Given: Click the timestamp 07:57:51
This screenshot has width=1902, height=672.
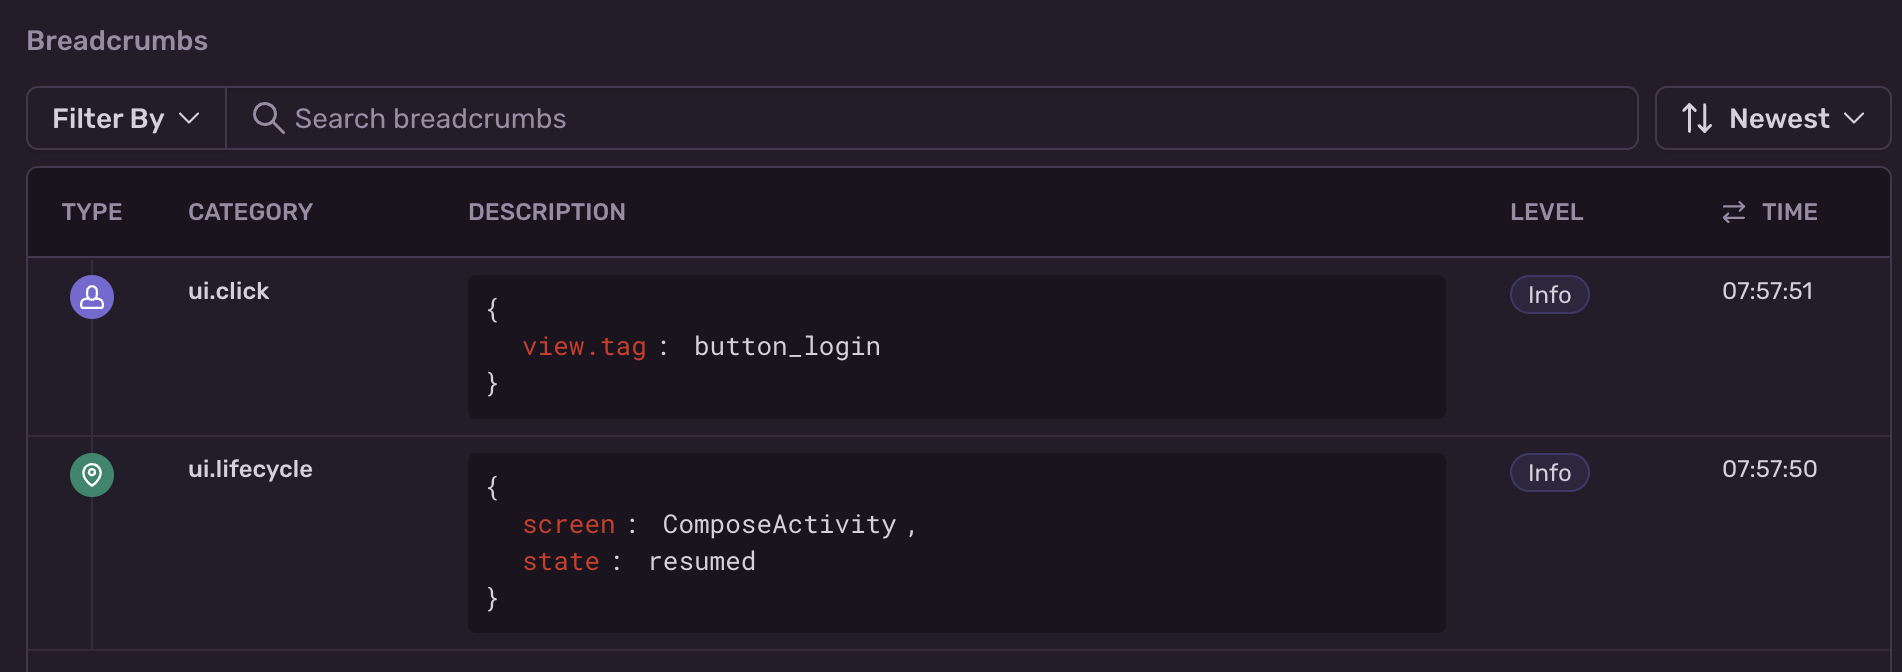Looking at the screenshot, I should click(1767, 291).
